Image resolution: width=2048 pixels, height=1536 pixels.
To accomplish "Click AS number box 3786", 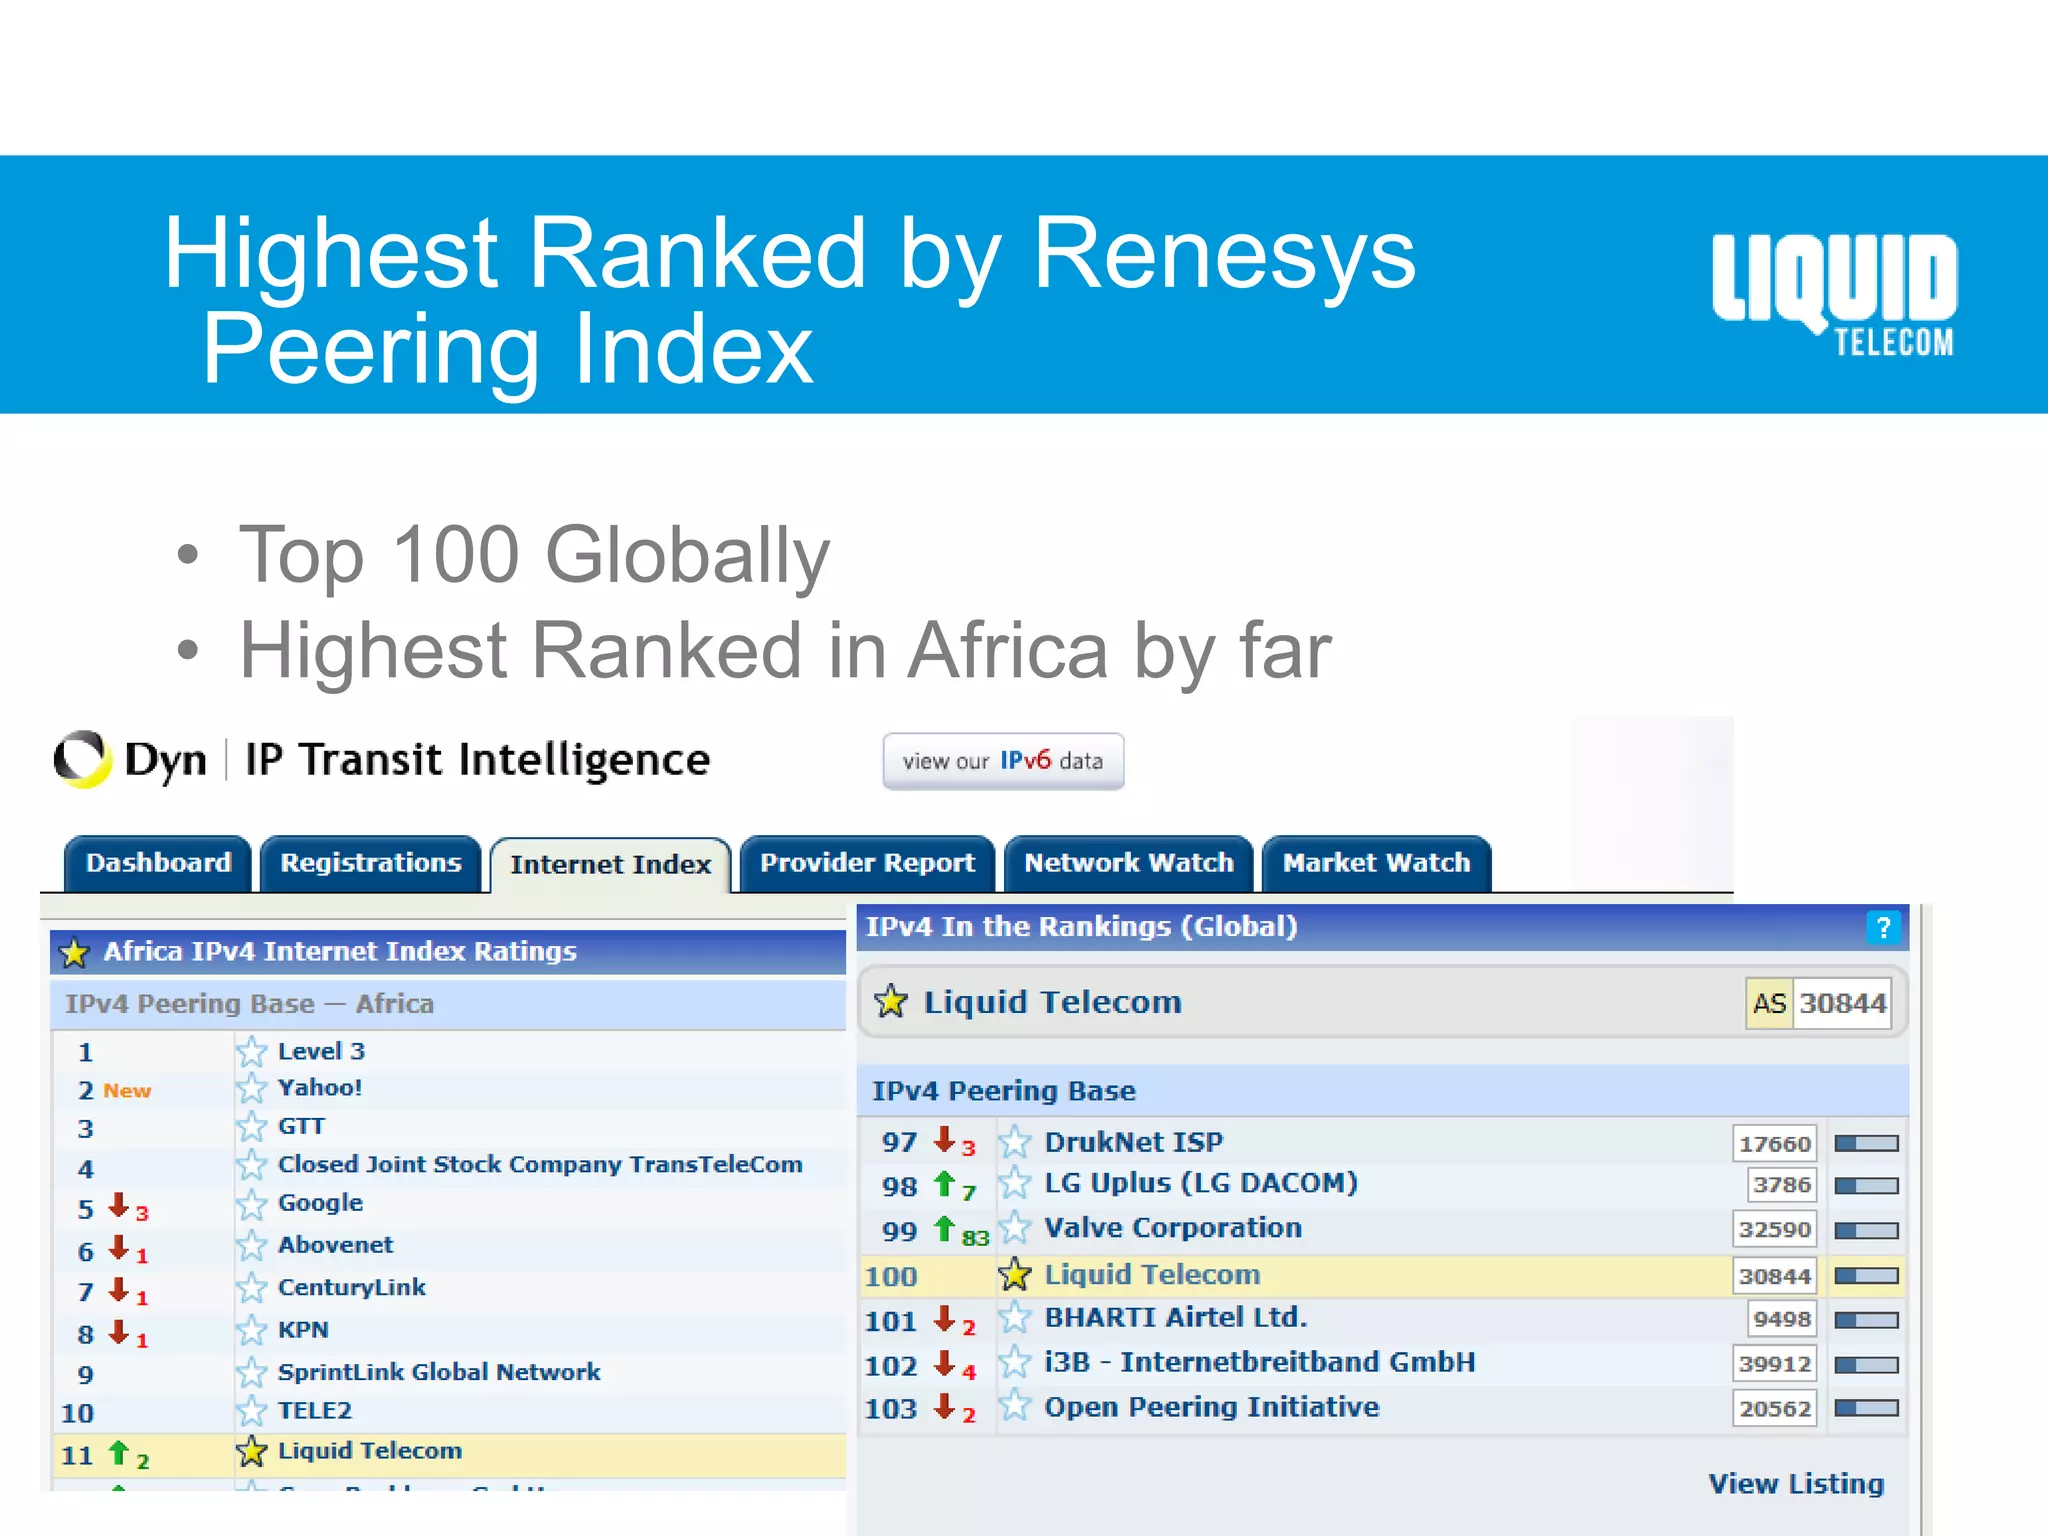I will 1781,1185.
